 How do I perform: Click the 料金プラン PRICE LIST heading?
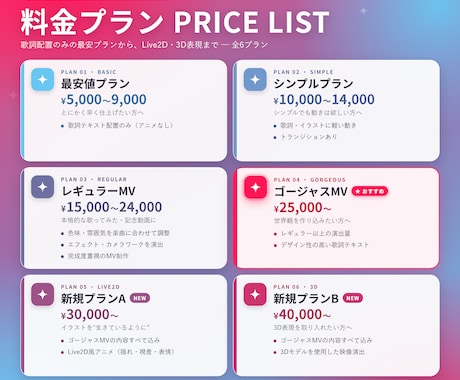click(175, 22)
